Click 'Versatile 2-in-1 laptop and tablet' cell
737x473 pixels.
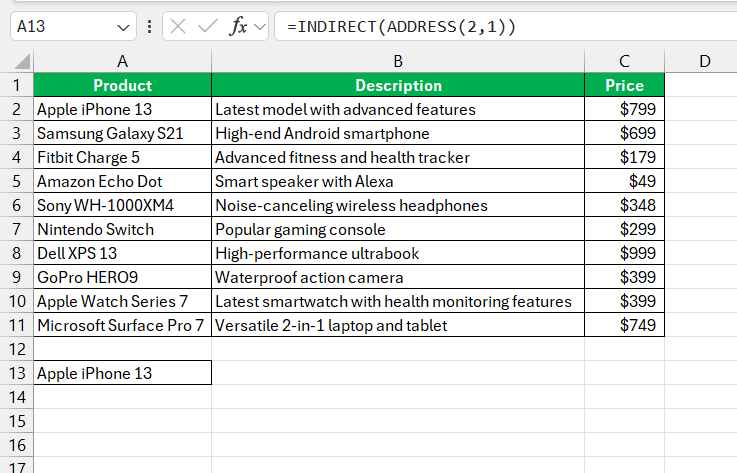point(398,325)
